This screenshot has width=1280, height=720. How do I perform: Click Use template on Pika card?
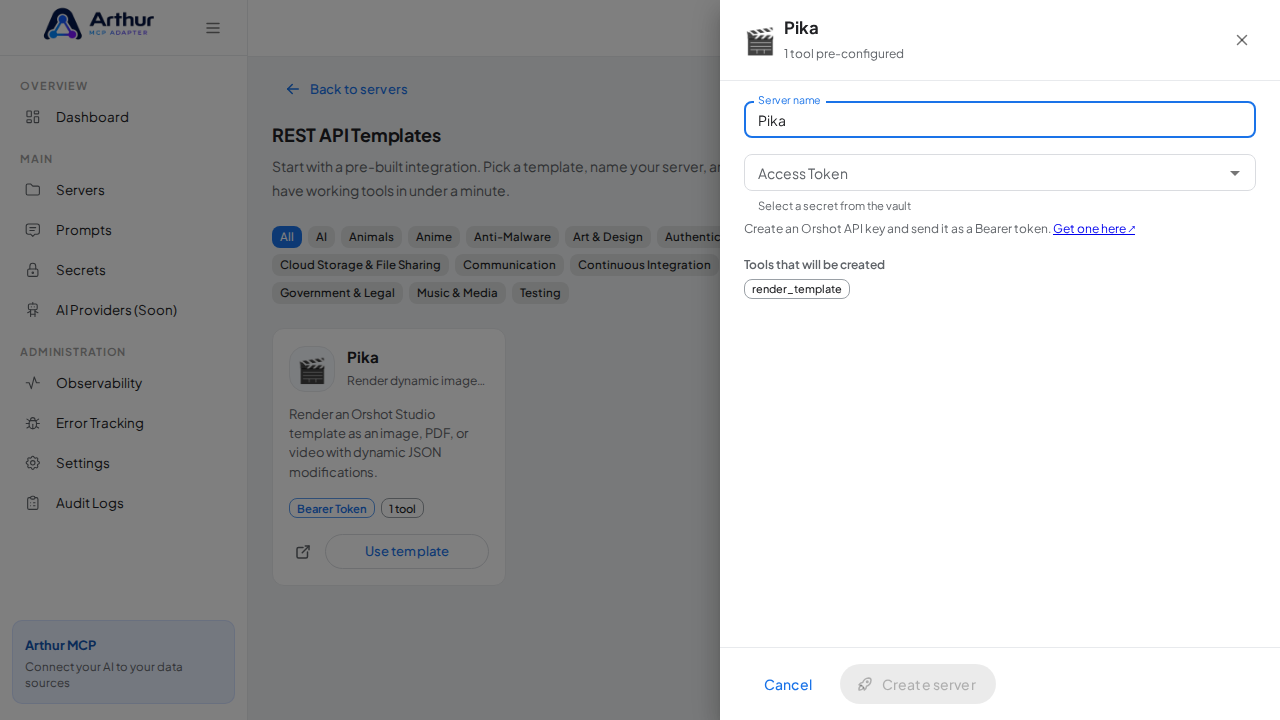point(407,551)
